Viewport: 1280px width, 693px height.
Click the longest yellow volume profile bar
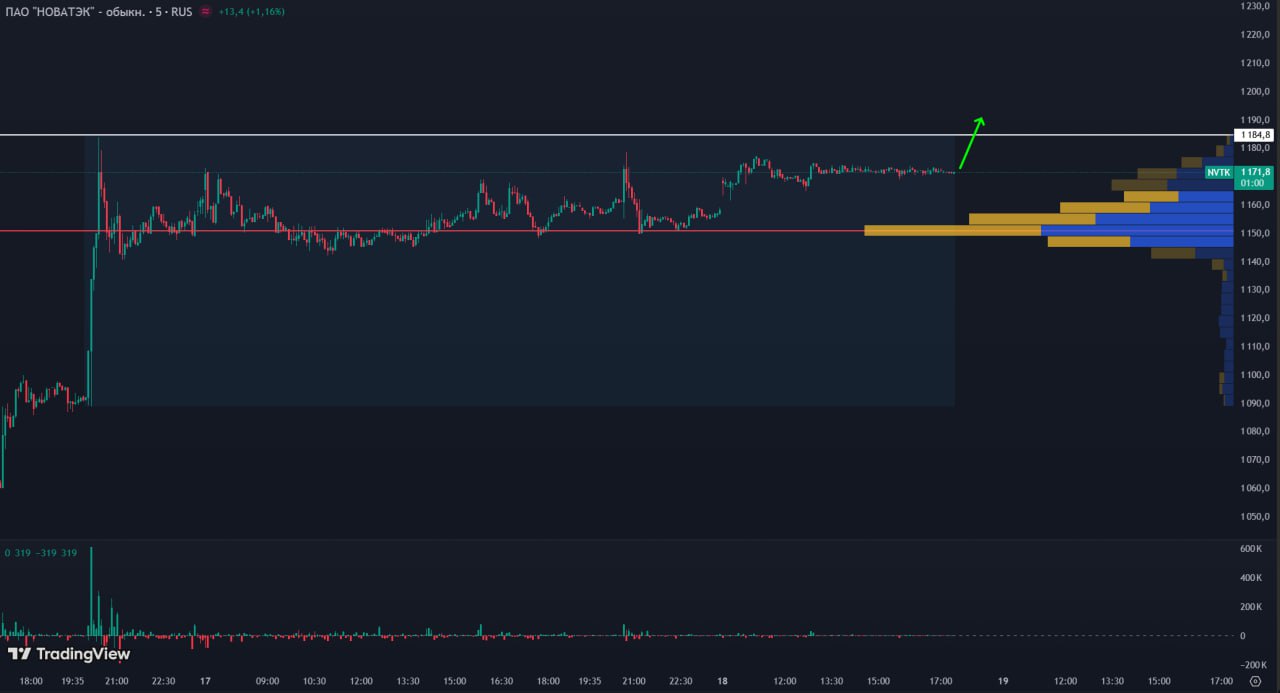(x=951, y=230)
